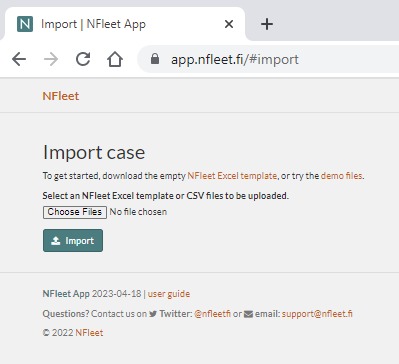Click the browser back arrow
The image size is (399, 364).
19,59
